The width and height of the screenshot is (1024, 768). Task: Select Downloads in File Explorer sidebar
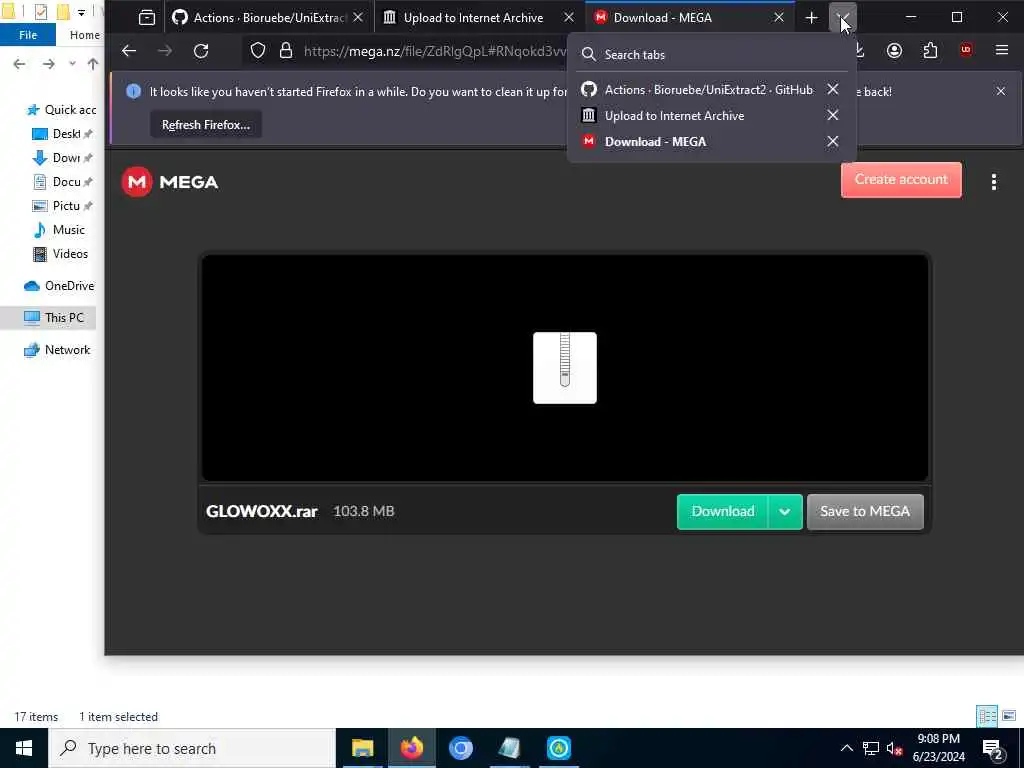pos(63,158)
